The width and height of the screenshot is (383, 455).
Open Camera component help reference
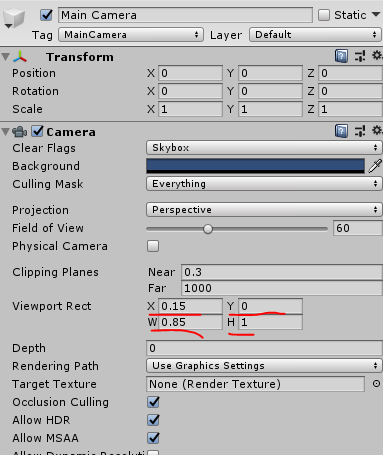[341, 131]
